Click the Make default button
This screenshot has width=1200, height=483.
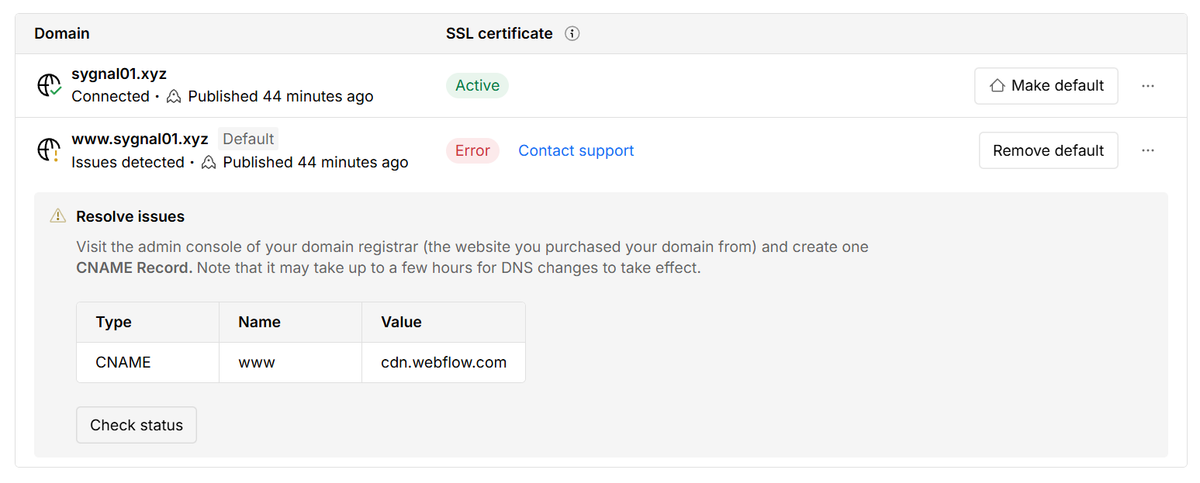click(x=1046, y=86)
